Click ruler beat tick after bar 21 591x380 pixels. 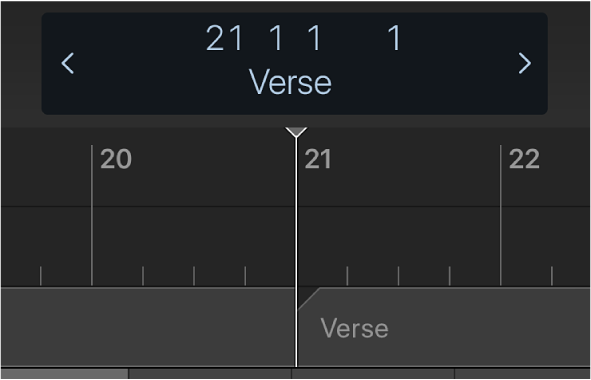pyautogui.click(x=347, y=276)
